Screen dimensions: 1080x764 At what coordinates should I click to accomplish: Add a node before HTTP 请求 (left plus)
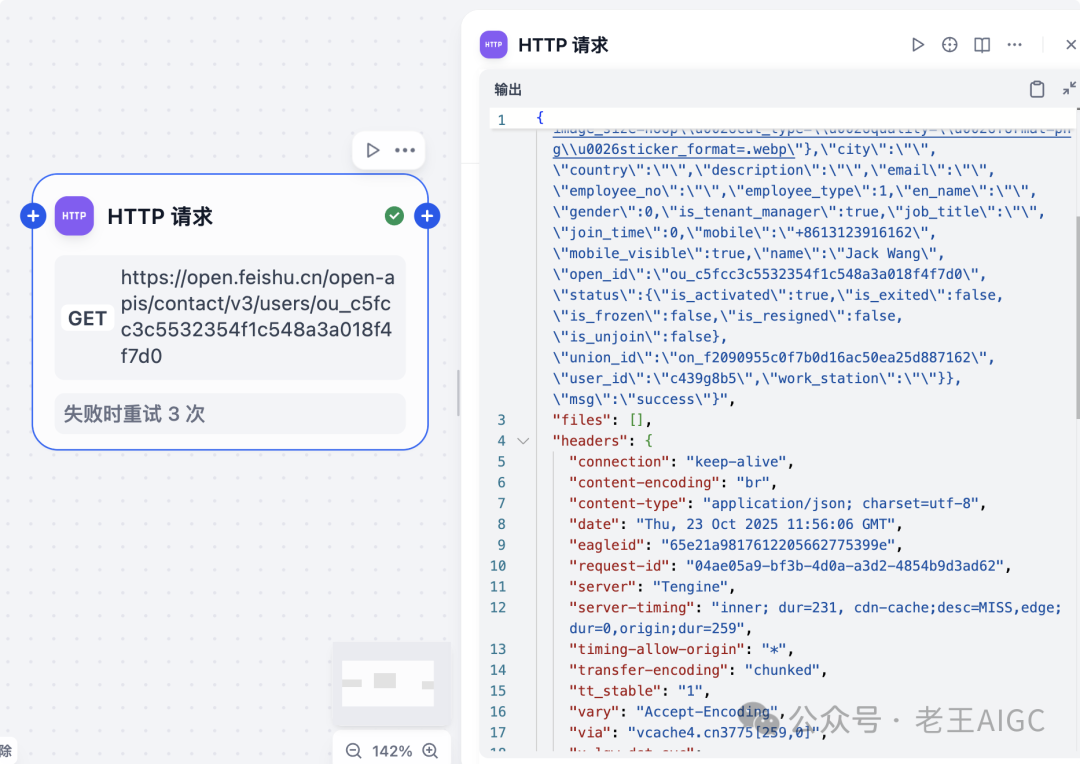(32, 216)
